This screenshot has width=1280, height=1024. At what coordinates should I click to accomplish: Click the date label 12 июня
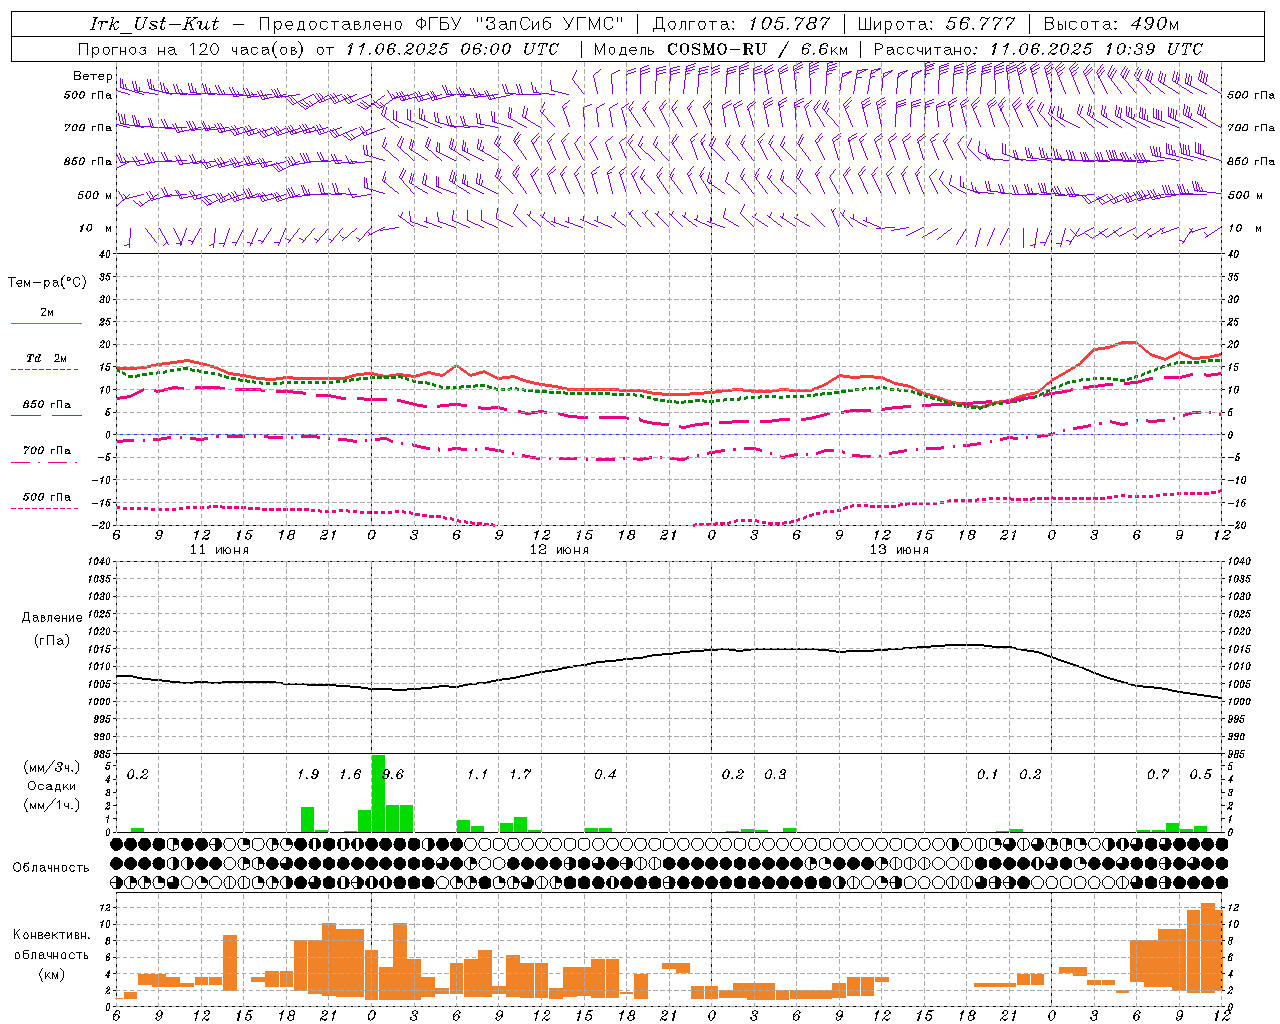point(559,550)
